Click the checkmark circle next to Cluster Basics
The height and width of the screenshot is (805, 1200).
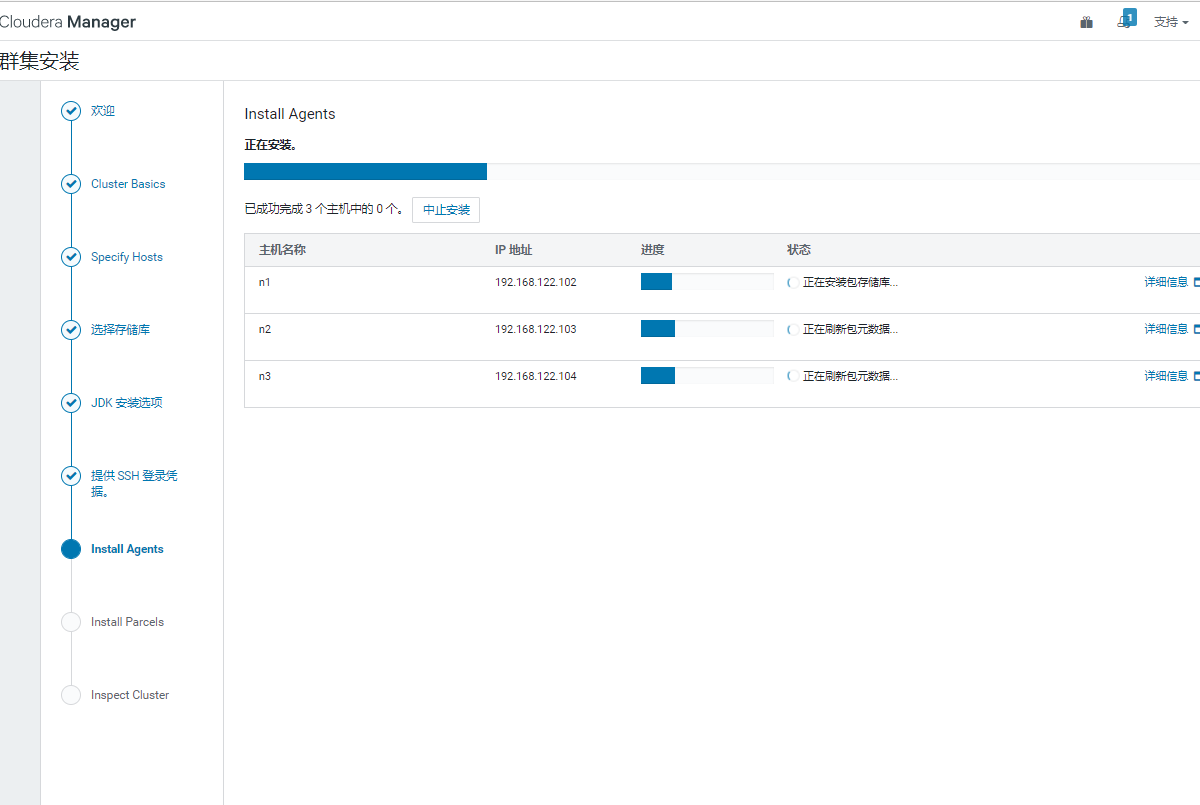[71, 184]
